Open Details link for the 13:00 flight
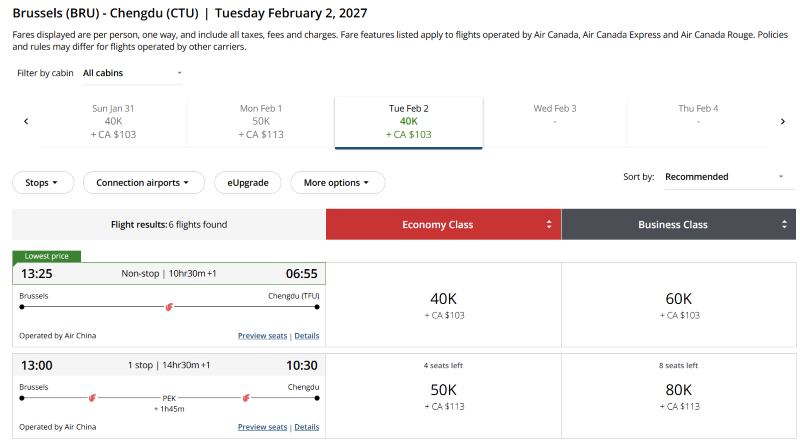800x442 pixels. [x=307, y=427]
